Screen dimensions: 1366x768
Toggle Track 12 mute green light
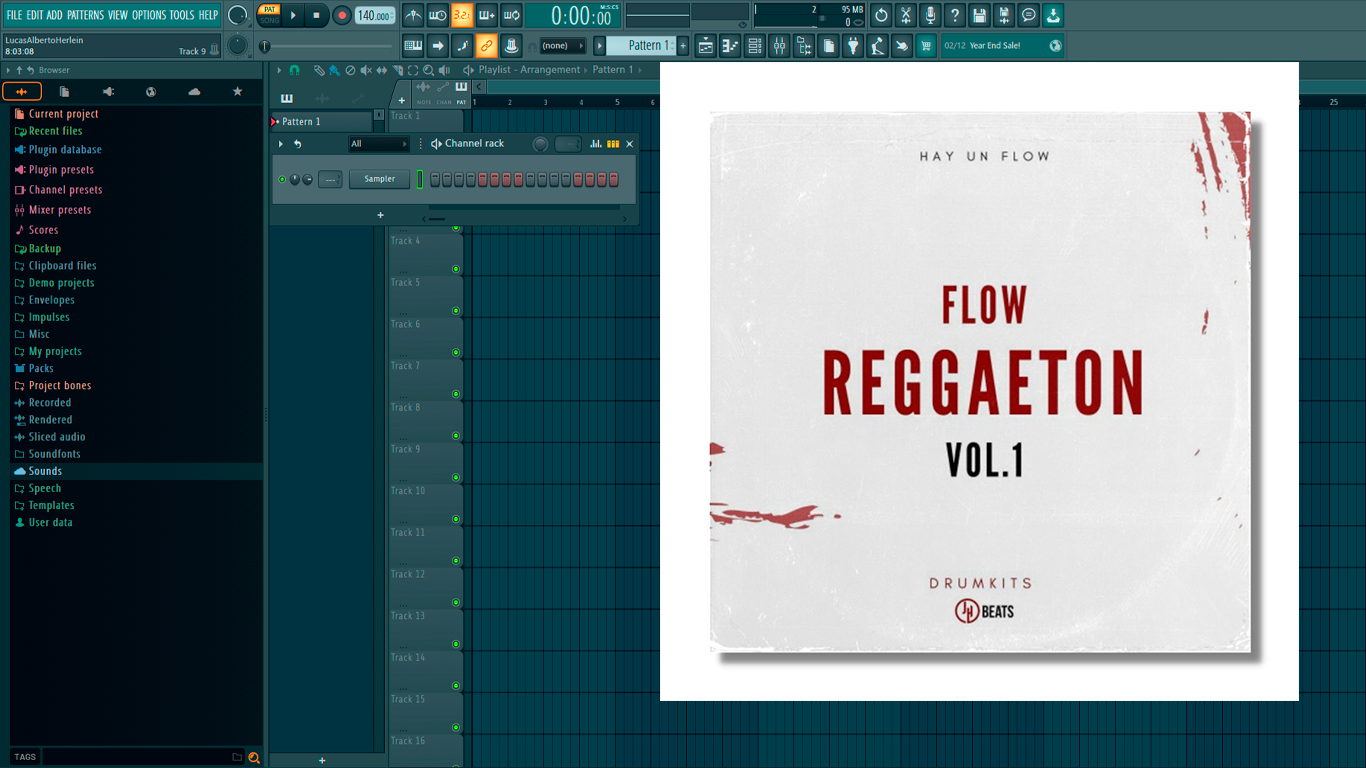(456, 602)
